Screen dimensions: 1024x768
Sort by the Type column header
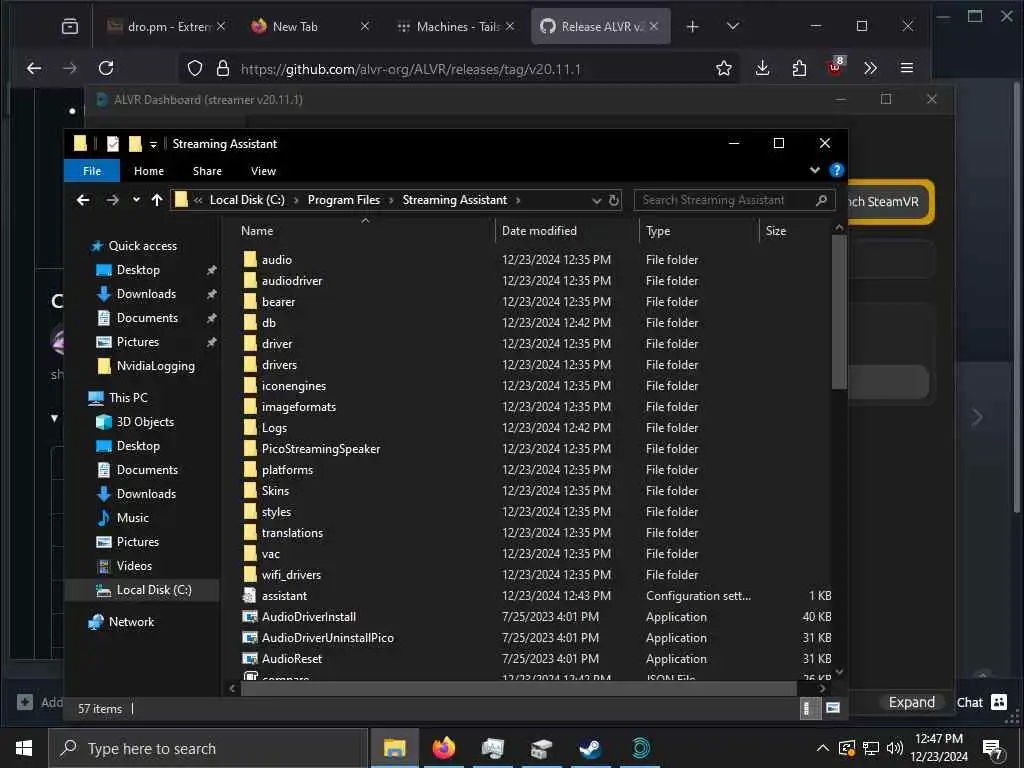658,231
